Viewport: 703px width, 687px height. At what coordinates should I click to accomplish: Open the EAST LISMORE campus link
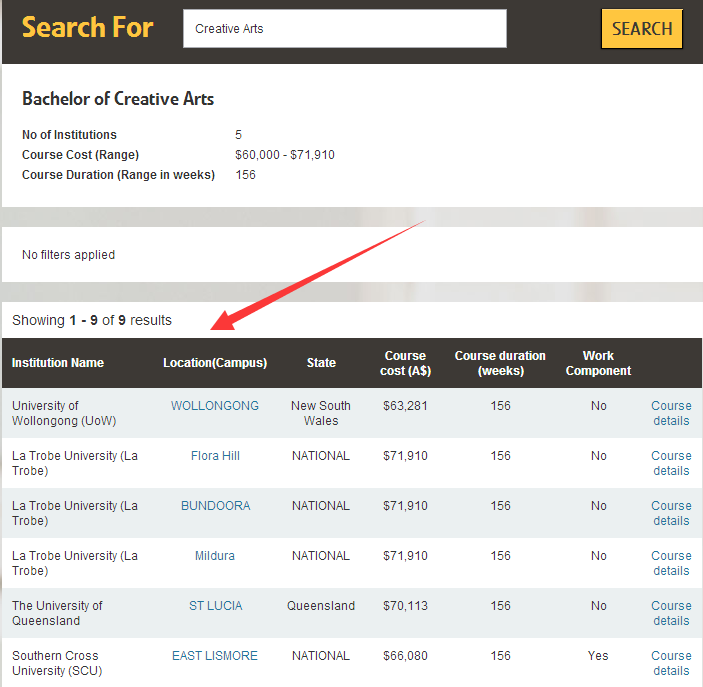215,656
